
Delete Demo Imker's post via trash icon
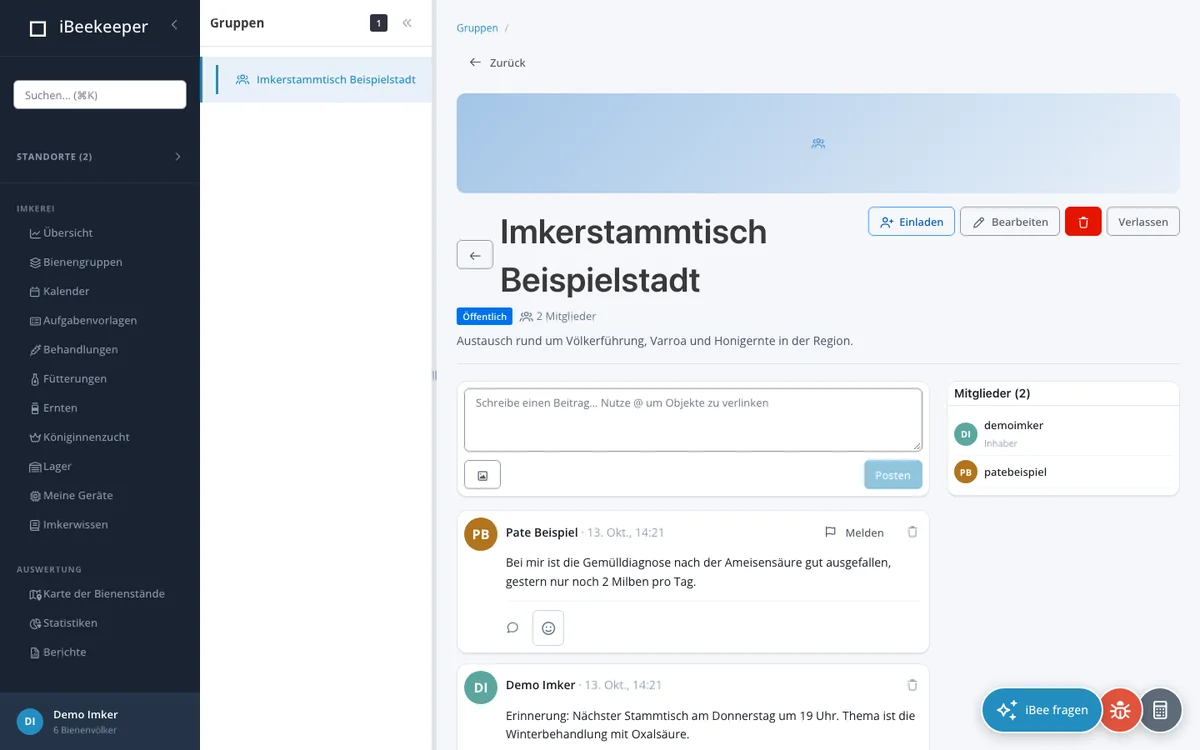coord(912,685)
